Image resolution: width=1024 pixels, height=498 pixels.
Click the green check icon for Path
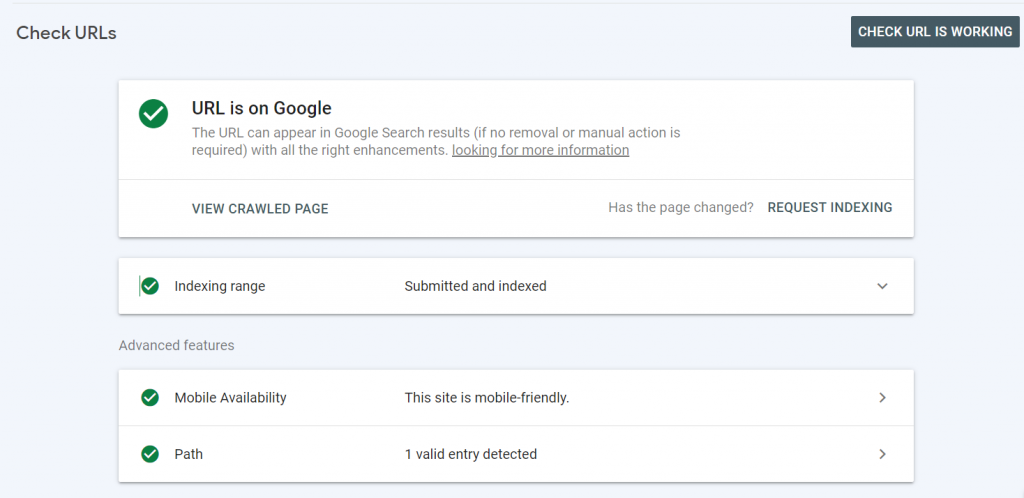click(150, 454)
